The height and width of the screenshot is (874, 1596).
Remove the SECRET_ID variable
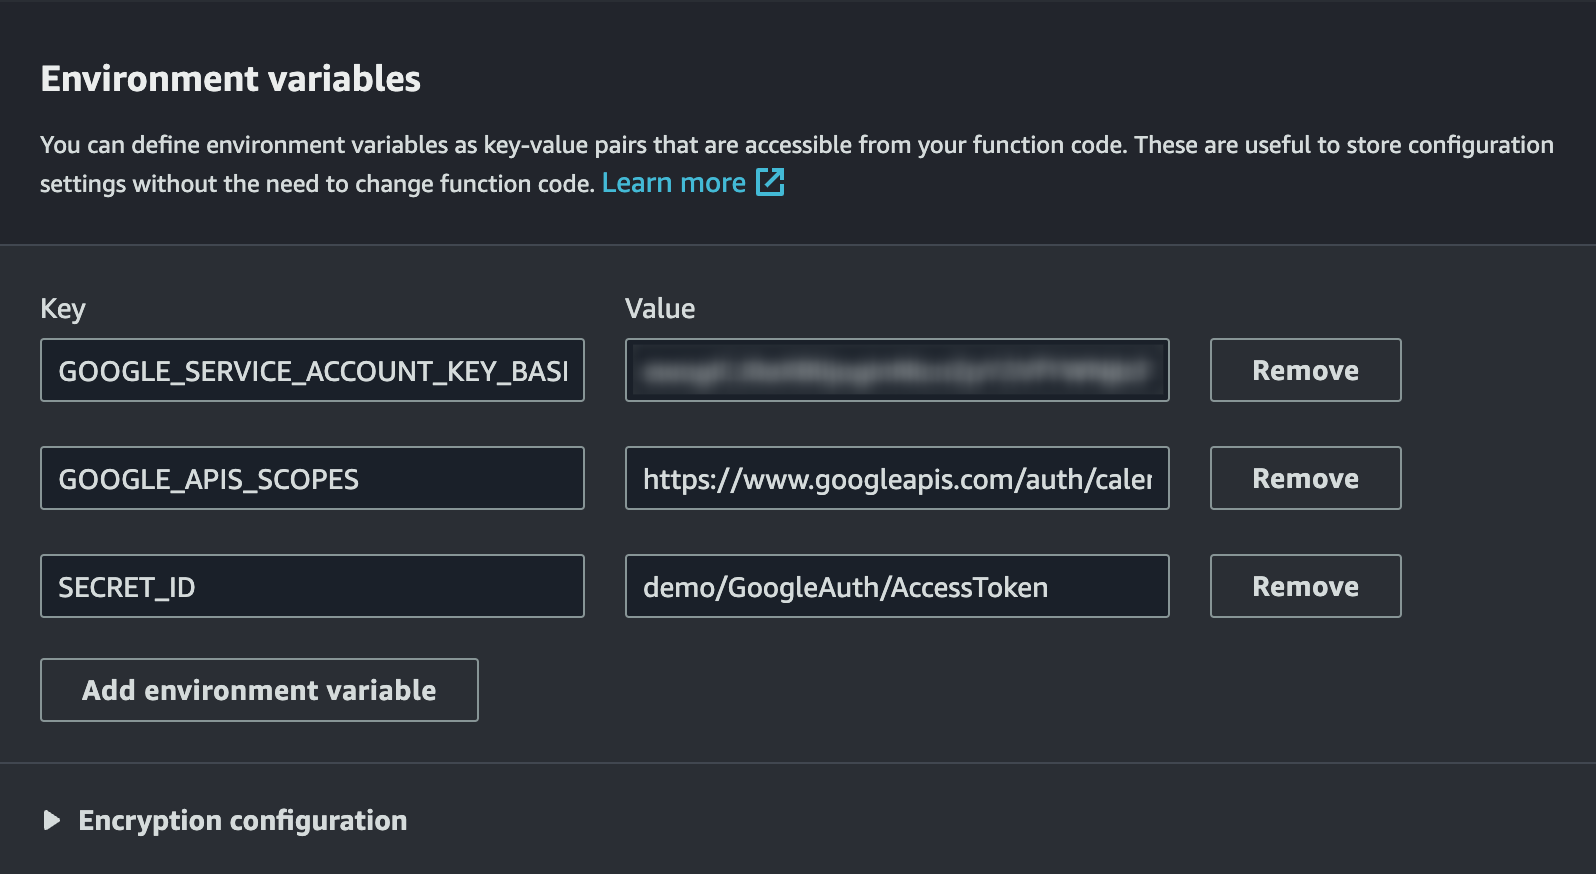click(x=1305, y=586)
